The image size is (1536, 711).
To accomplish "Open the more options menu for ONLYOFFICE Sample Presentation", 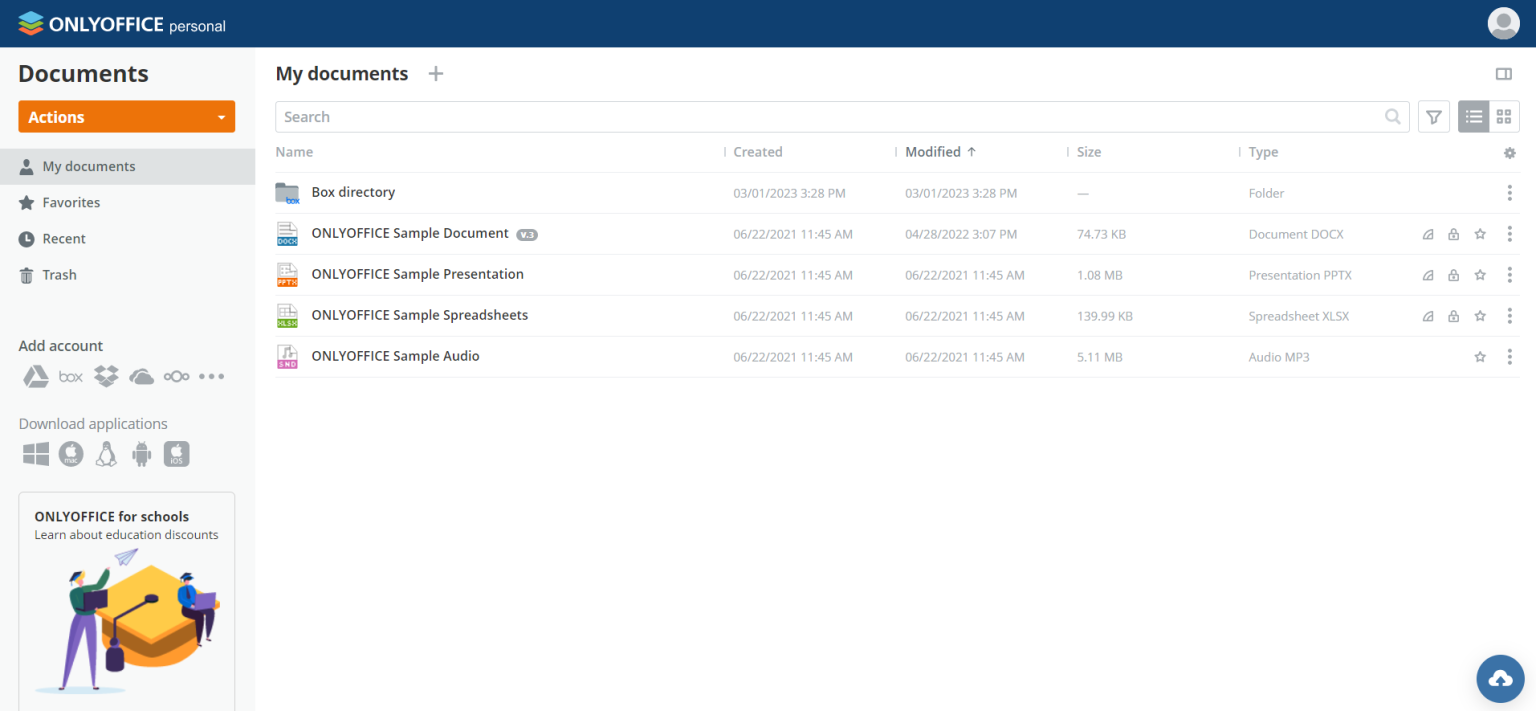I will (1509, 274).
